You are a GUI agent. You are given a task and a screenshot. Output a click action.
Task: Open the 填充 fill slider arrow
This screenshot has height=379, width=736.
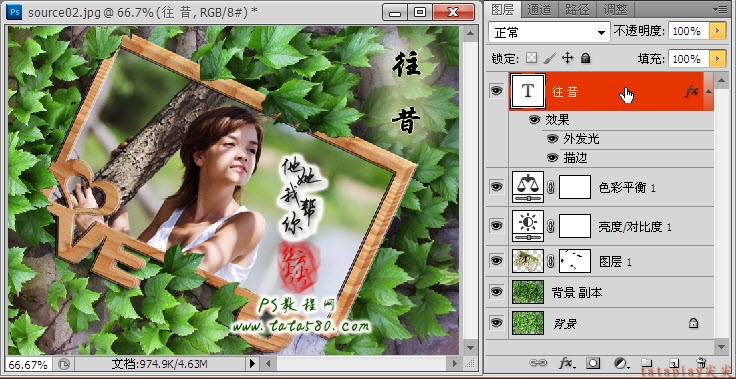(717, 58)
